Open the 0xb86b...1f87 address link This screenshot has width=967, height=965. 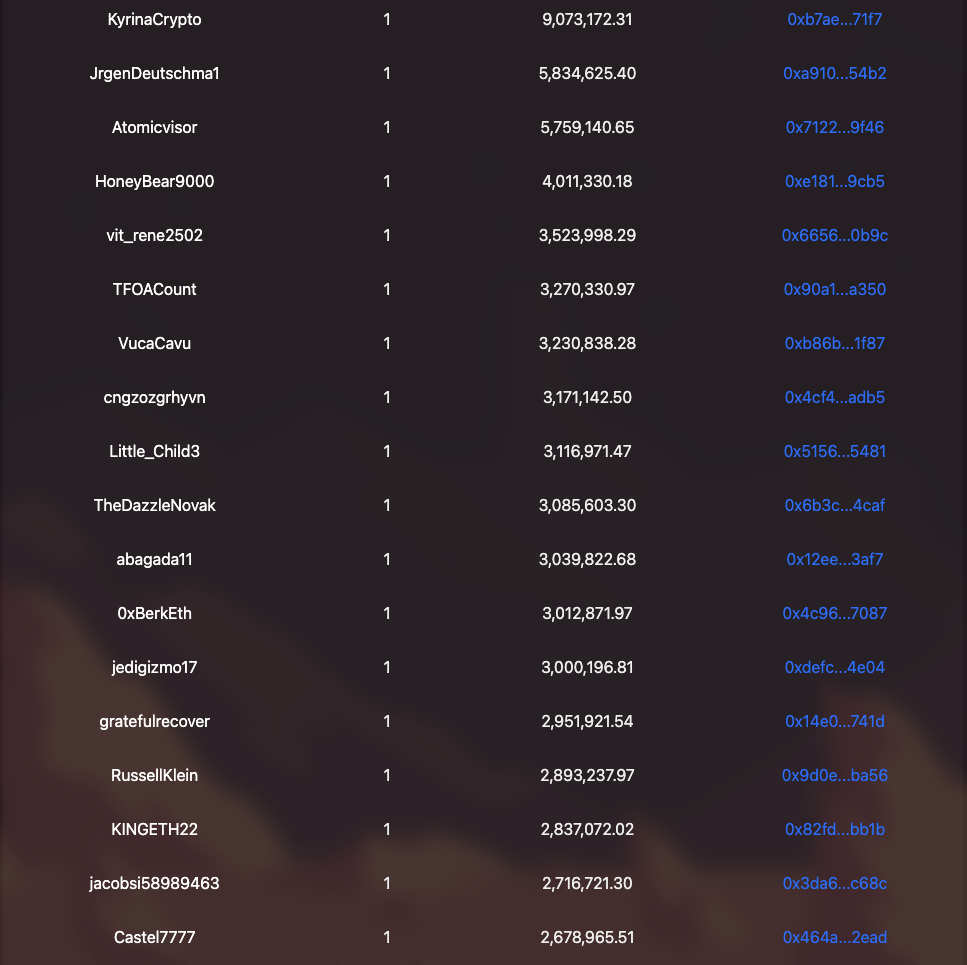(x=834, y=343)
